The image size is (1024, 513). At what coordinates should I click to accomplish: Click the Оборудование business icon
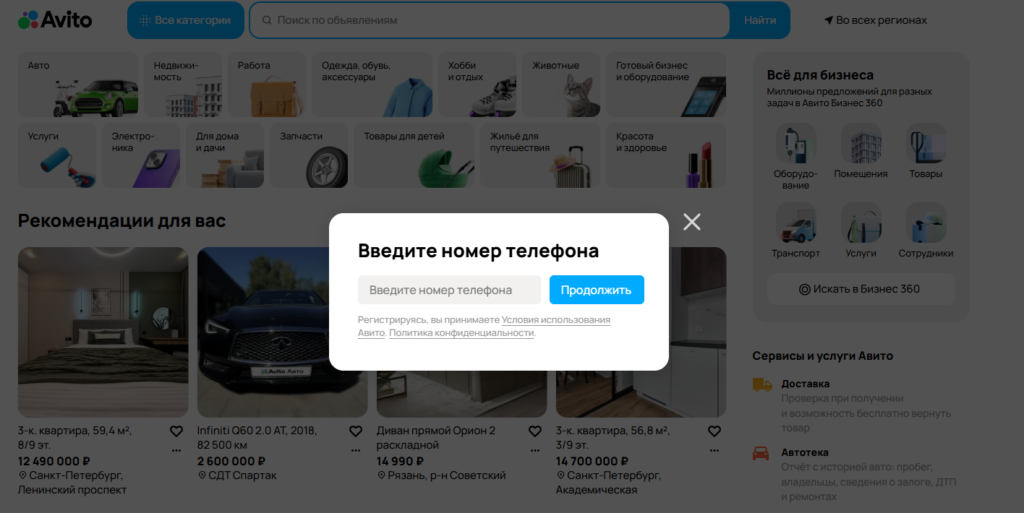pyautogui.click(x=795, y=144)
